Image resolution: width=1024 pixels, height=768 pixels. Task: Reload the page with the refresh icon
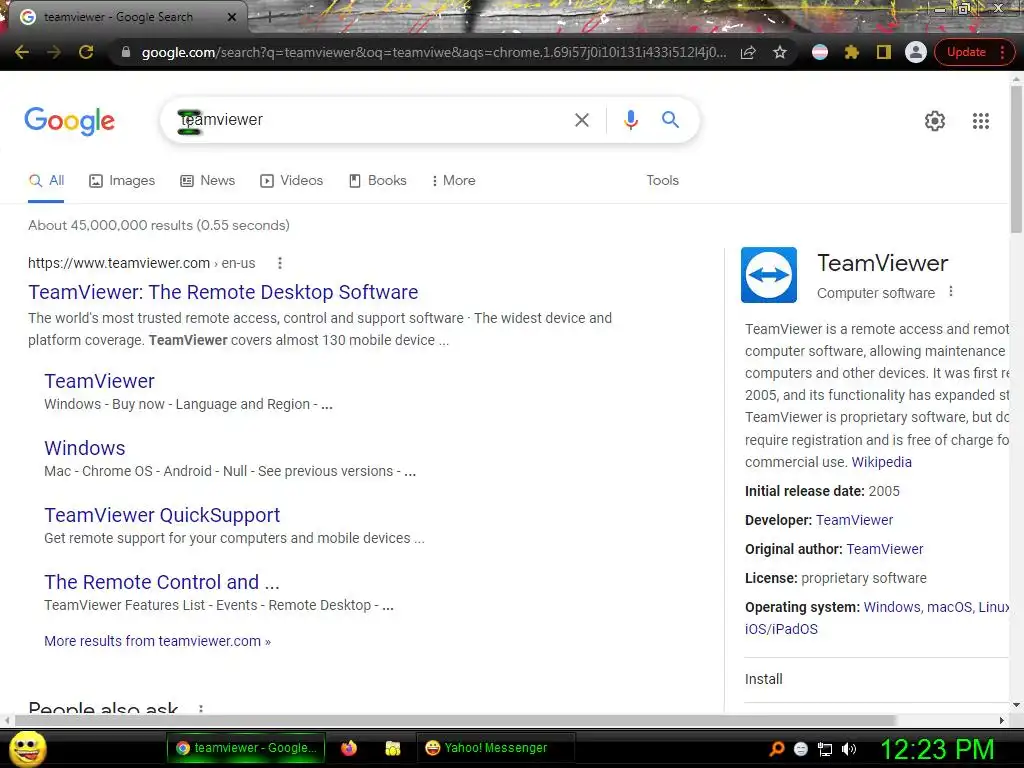point(86,52)
